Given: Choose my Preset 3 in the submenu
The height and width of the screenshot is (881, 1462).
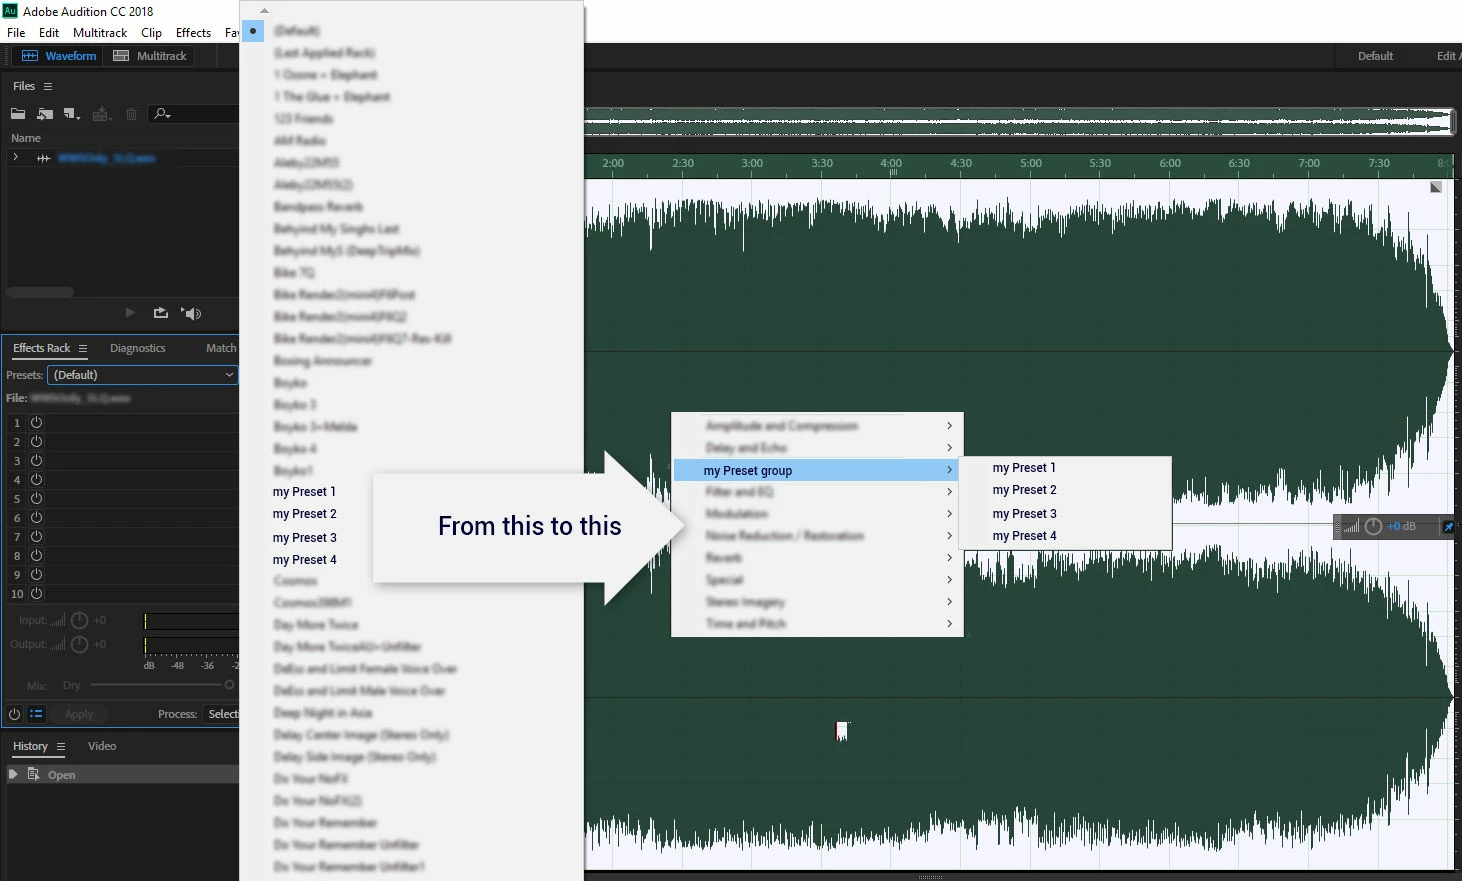Looking at the screenshot, I should 1024,514.
